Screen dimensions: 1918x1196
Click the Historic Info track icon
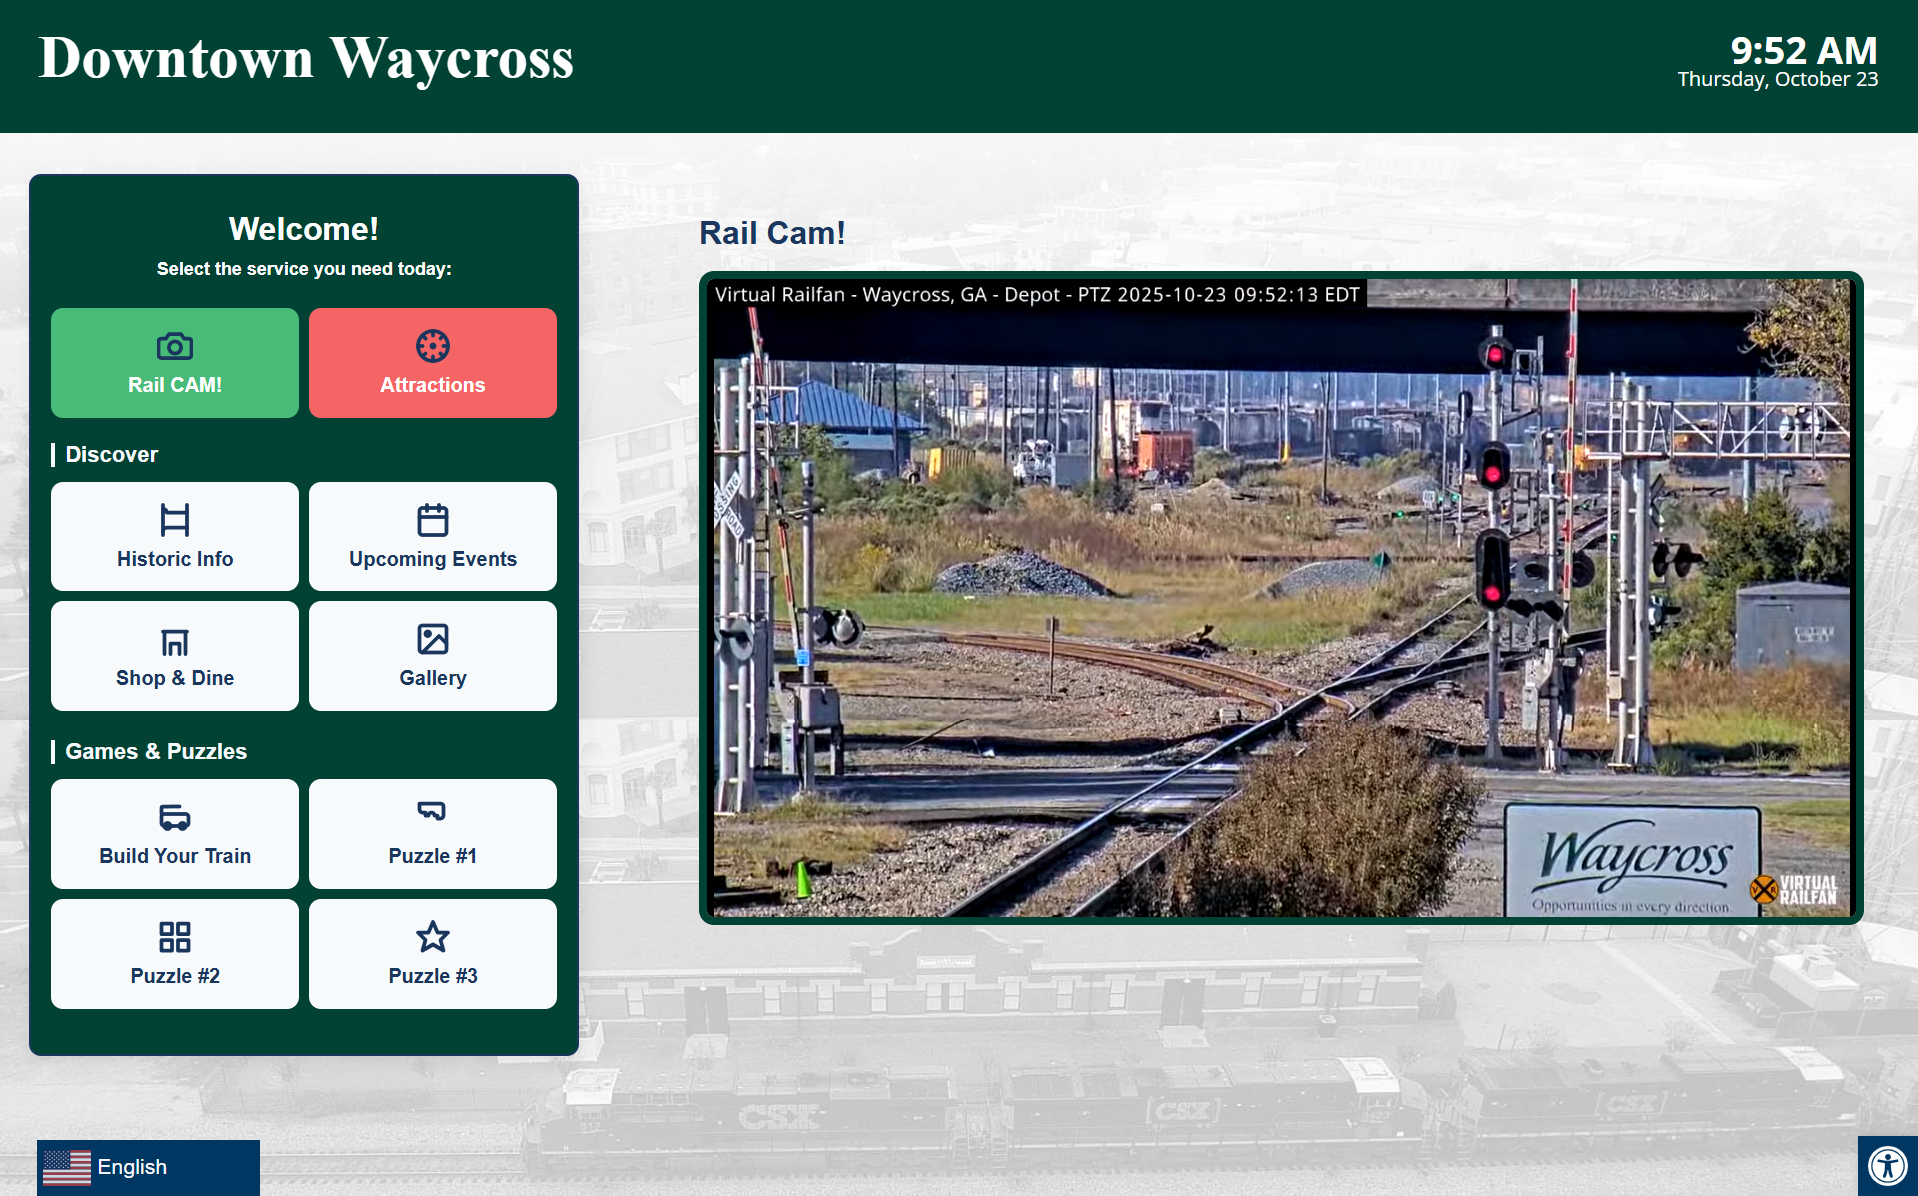[175, 520]
